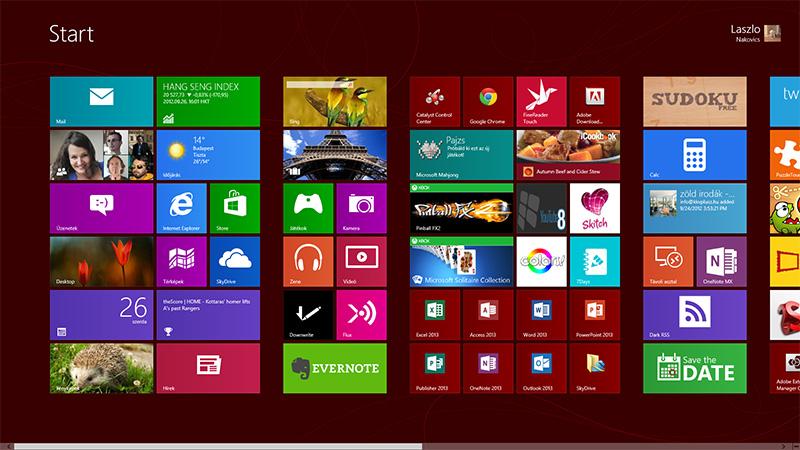Screen dimensions: 800x450
Task: Launch Excel 2013
Action: pyautogui.click(x=435, y=315)
